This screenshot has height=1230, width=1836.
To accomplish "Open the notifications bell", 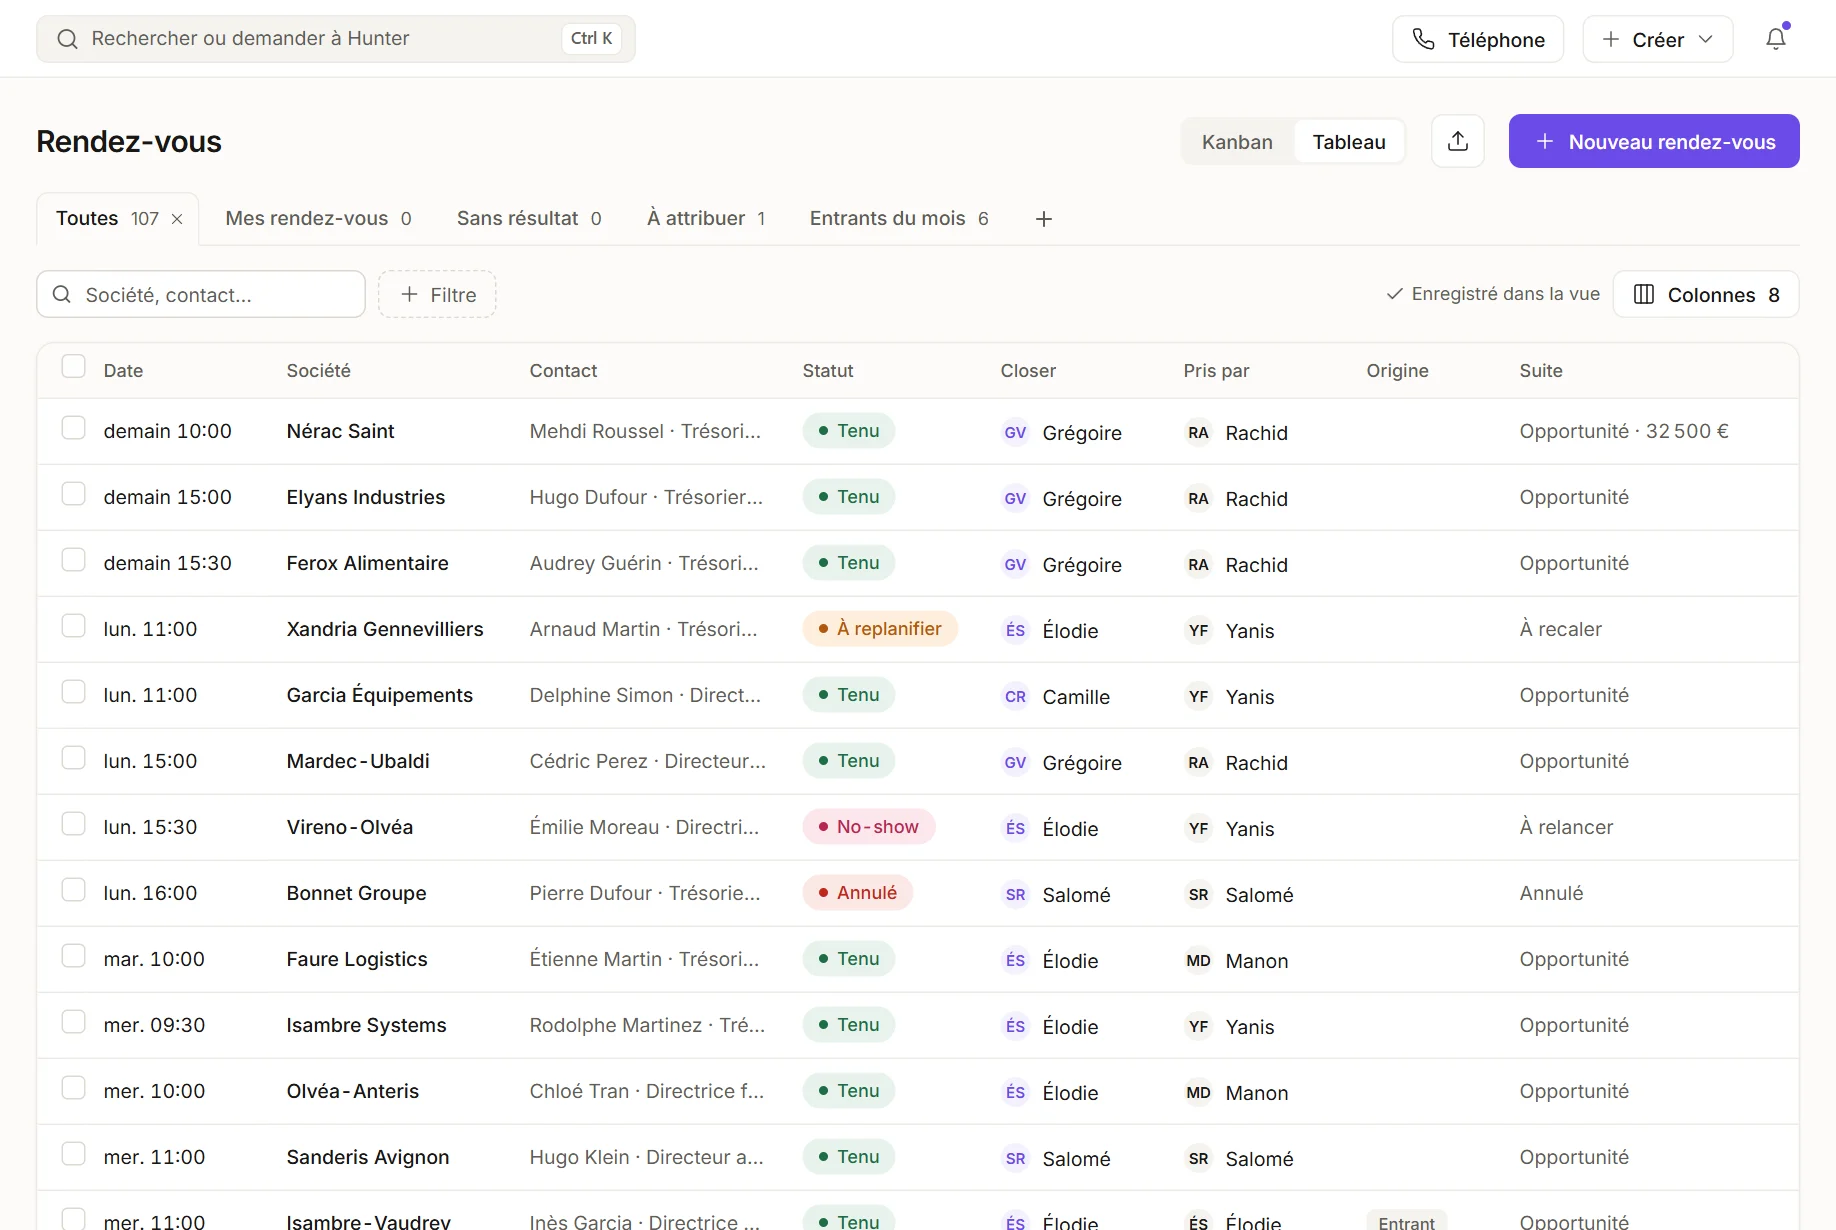I will click(x=1776, y=39).
